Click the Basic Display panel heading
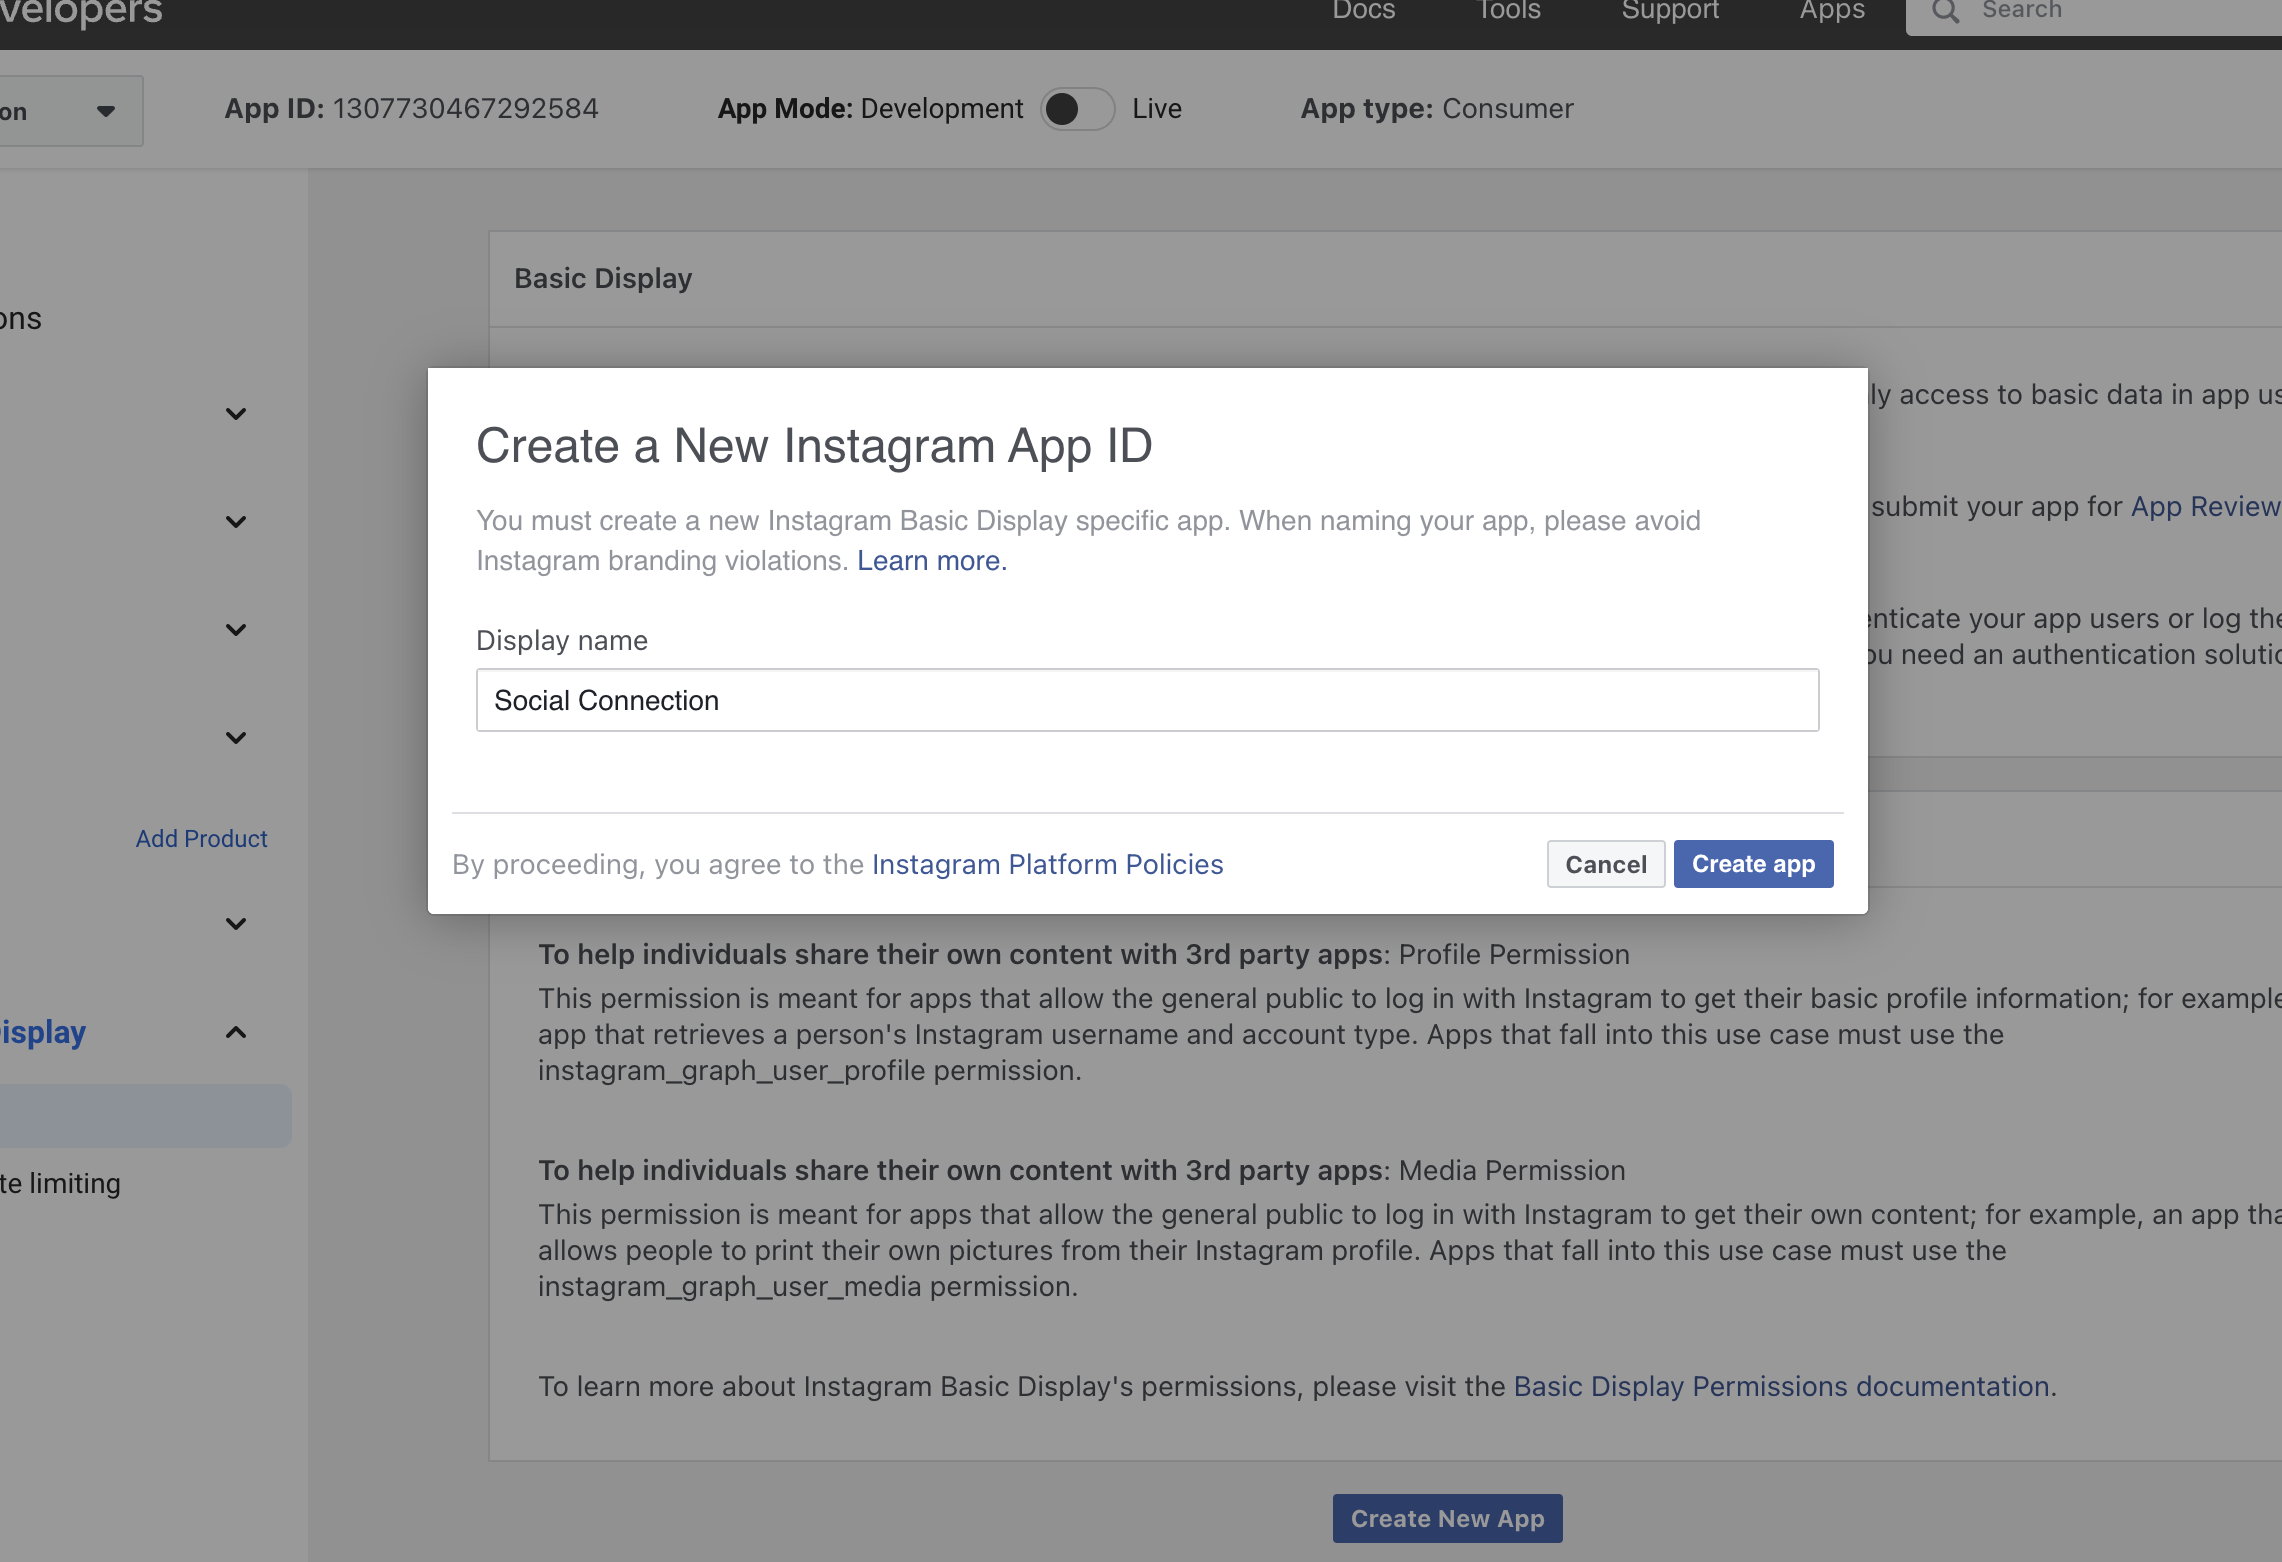The image size is (2282, 1562). (603, 279)
